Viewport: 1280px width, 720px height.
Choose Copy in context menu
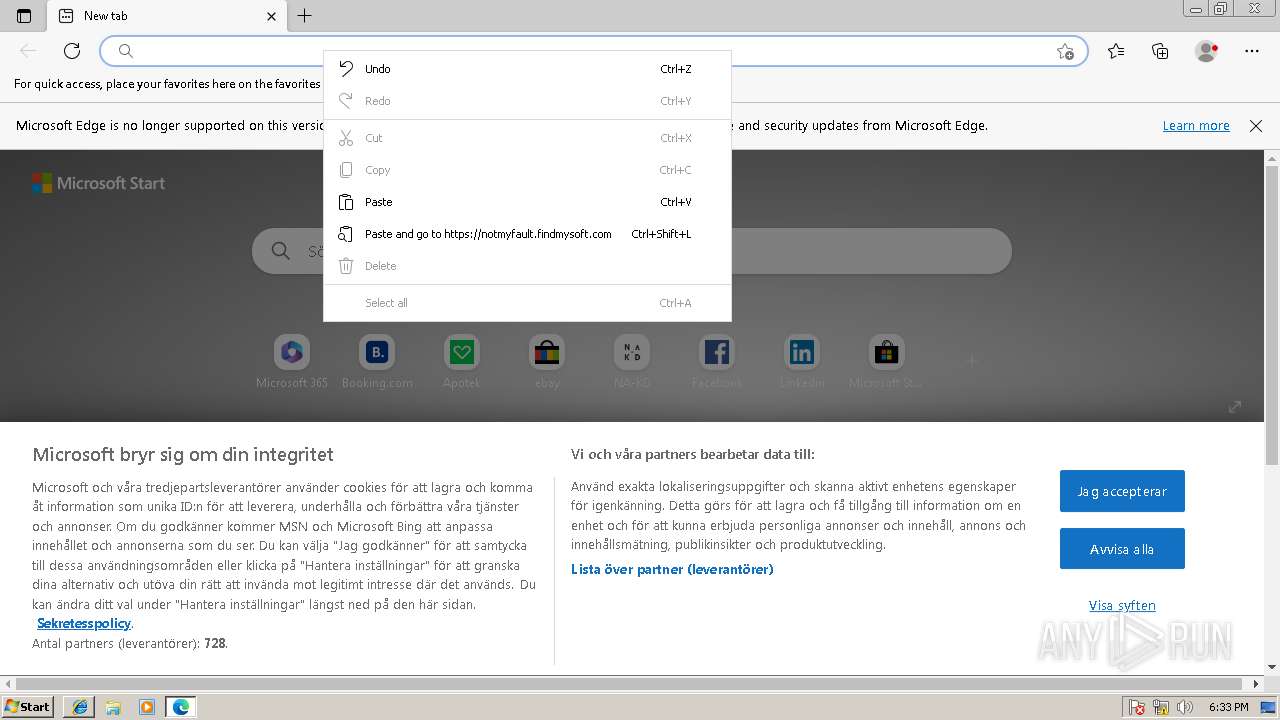click(527, 170)
